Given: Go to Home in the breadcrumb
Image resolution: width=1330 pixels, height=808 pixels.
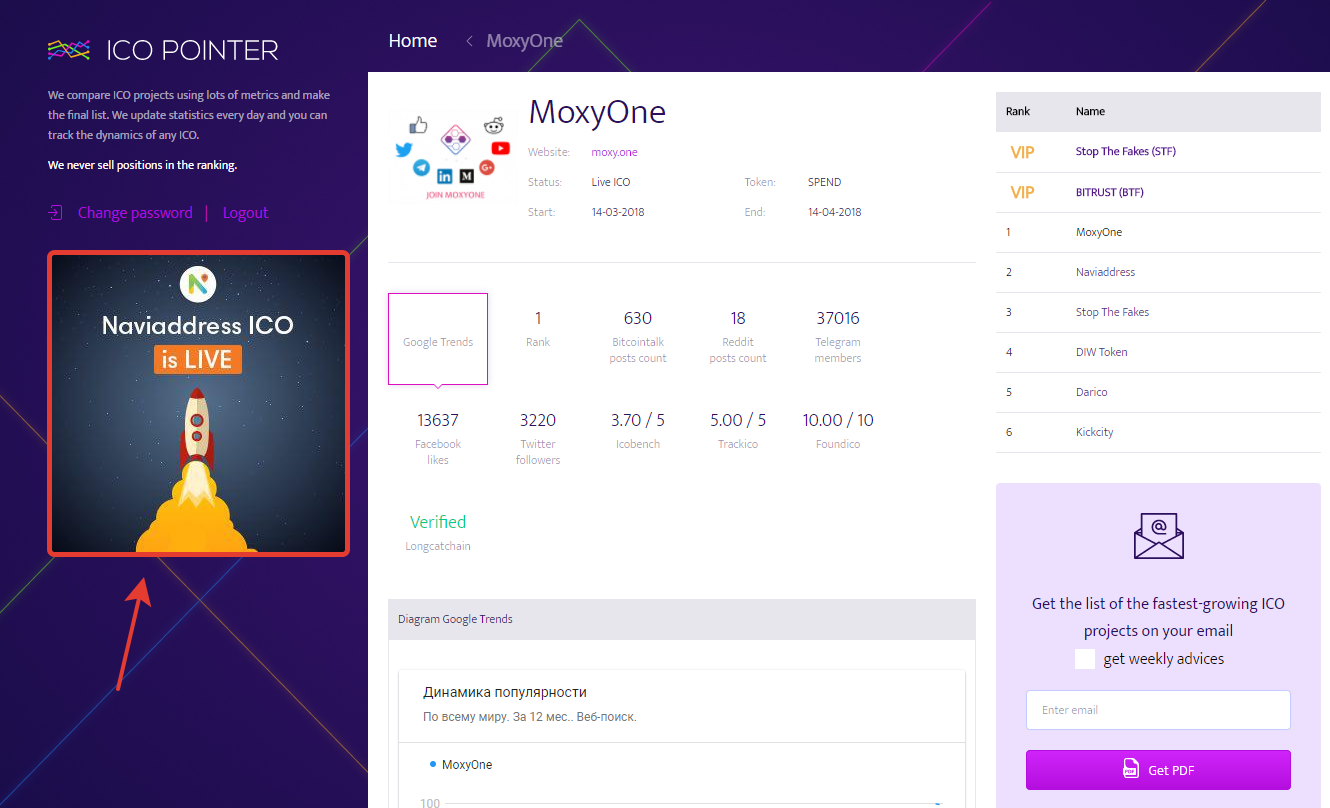Looking at the screenshot, I should click(413, 41).
